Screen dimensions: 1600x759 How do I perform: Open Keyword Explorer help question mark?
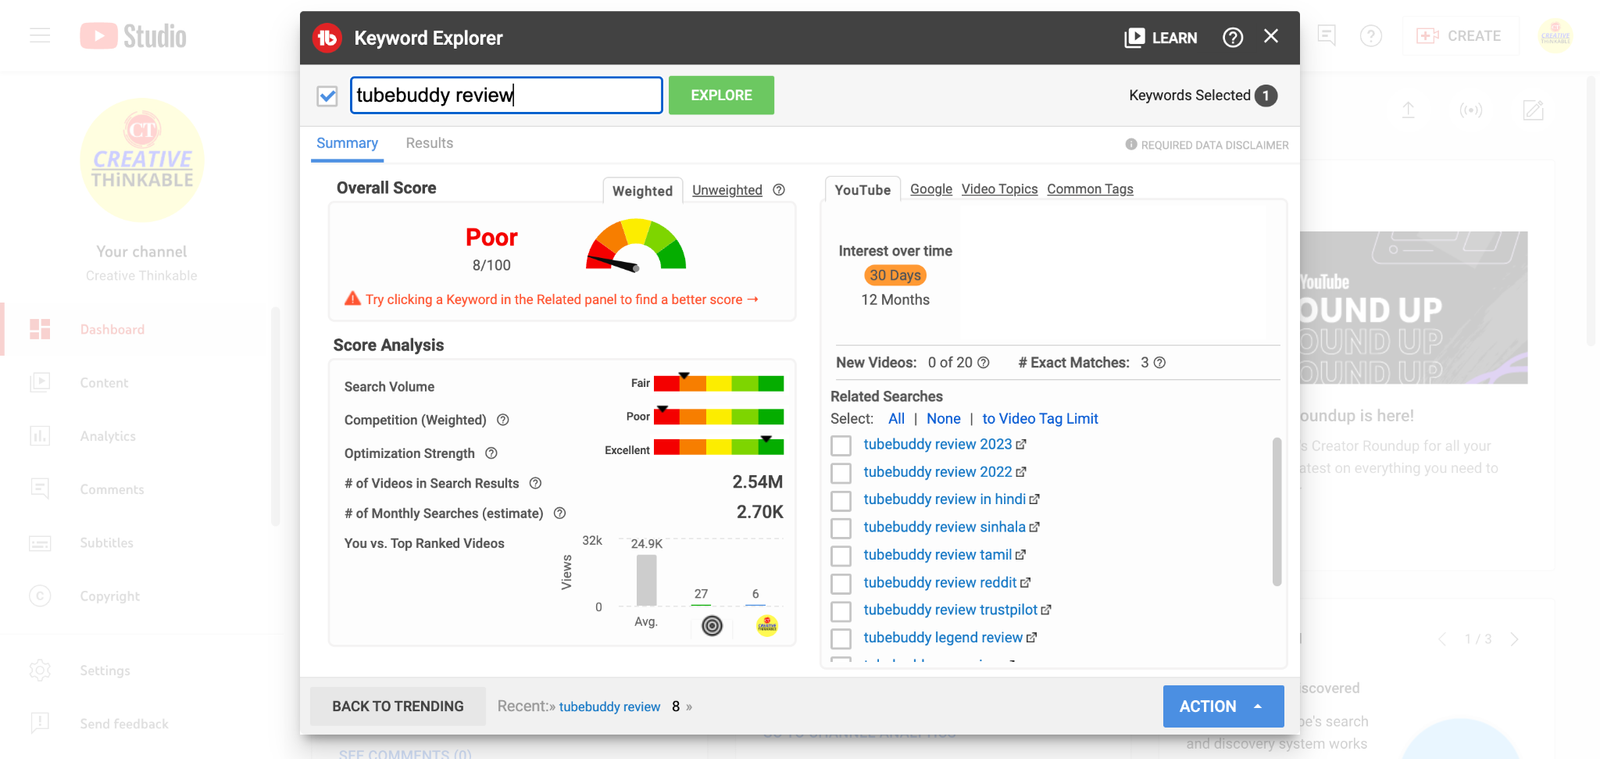coord(1233,38)
